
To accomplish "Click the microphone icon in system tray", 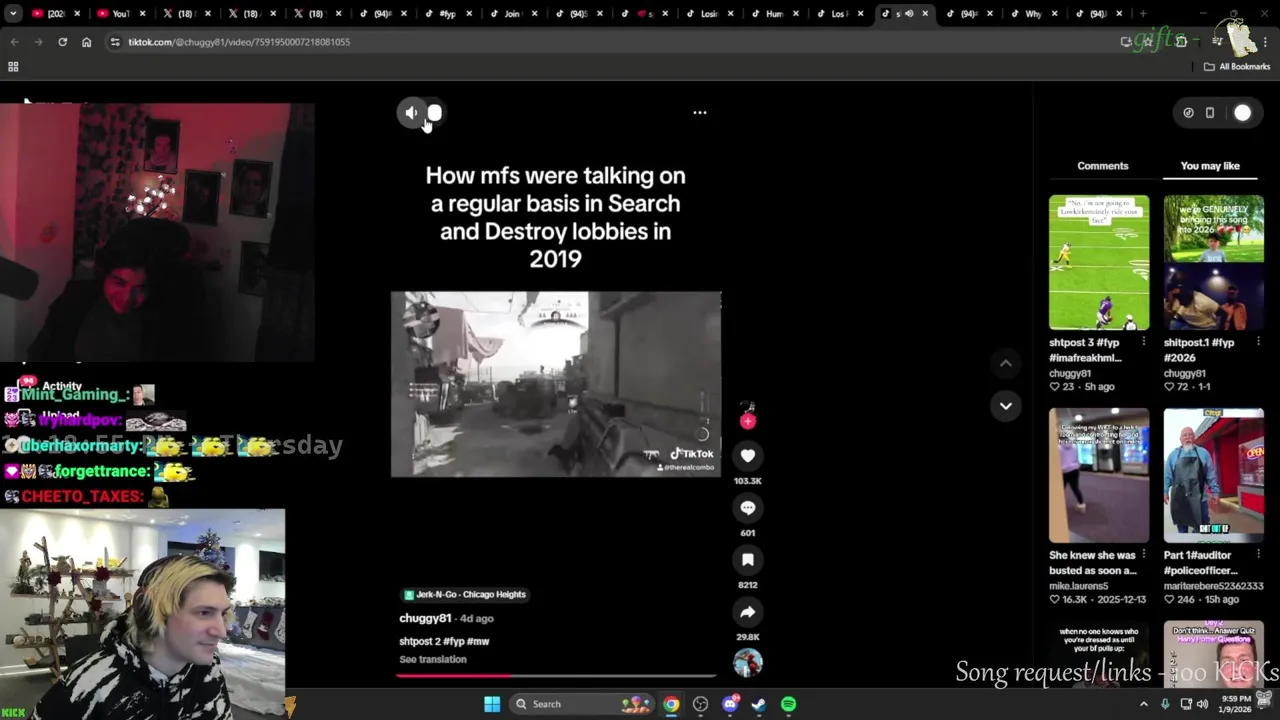I will (x=1165, y=704).
